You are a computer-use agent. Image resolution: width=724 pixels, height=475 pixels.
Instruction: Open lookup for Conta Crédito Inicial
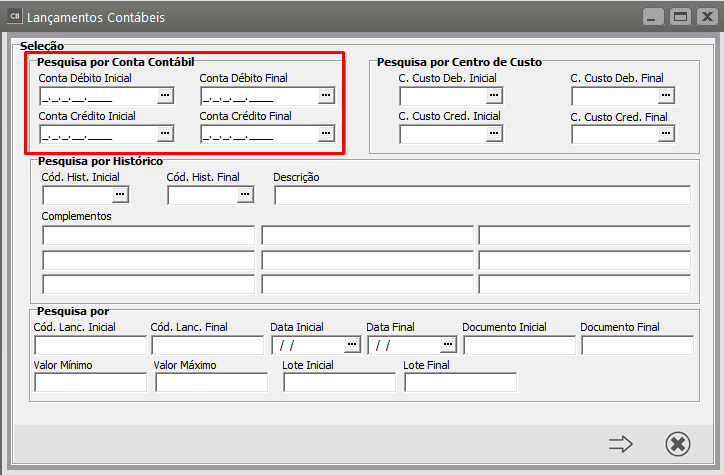pos(166,134)
